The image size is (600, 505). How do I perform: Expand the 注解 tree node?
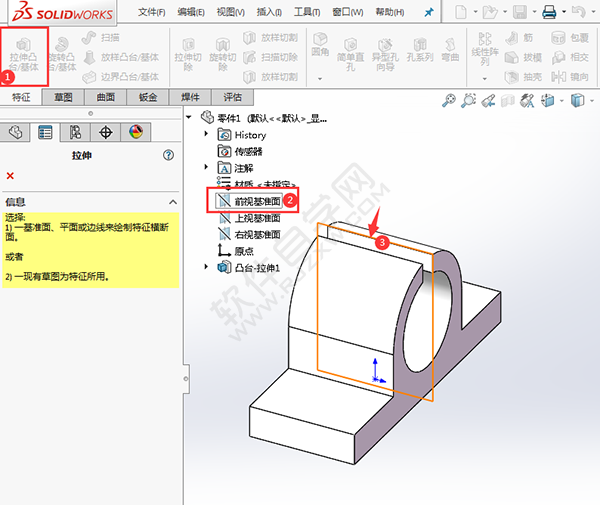point(206,167)
